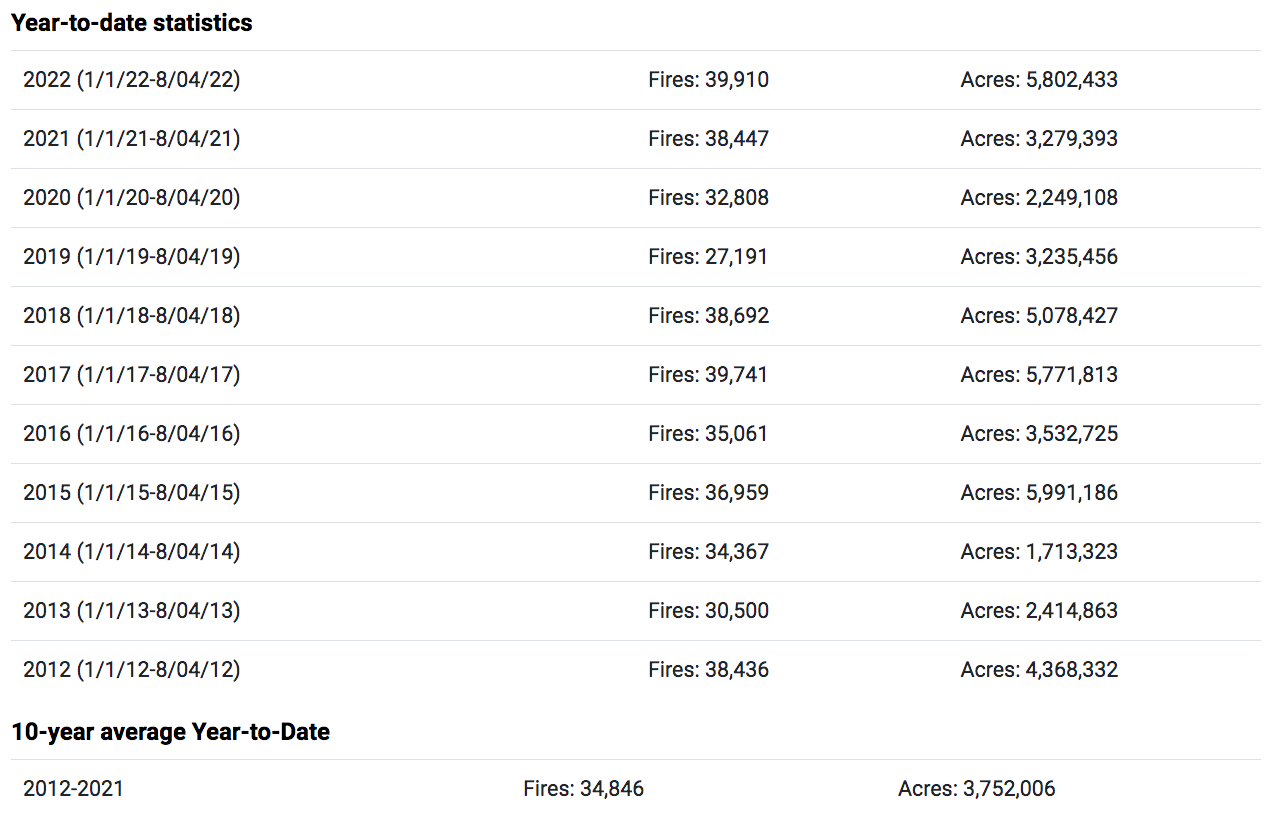Click the 2017 (1/1/17-8/04/17) row label
Viewport: 1274px width, 822px height.
point(132,375)
